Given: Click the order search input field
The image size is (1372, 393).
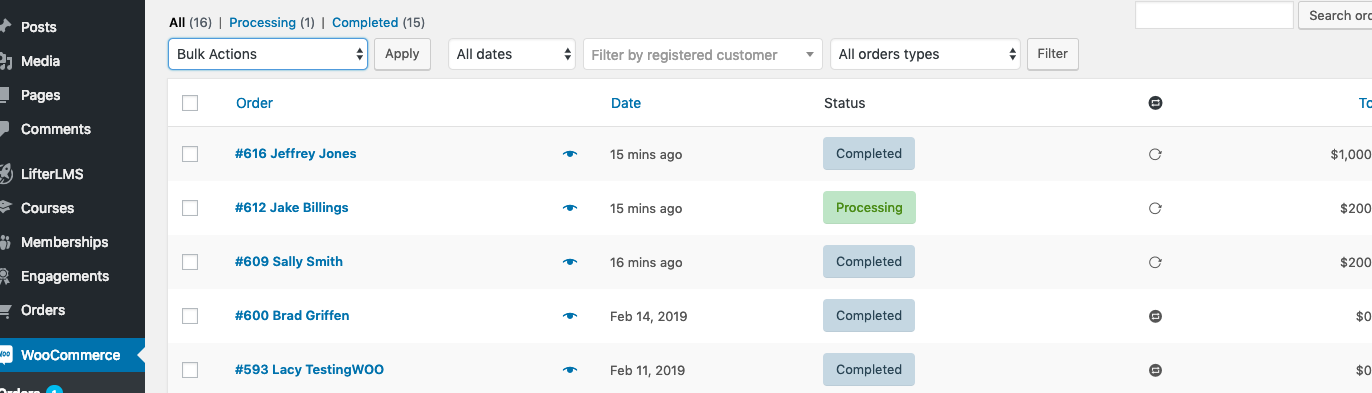Looking at the screenshot, I should (x=1214, y=15).
